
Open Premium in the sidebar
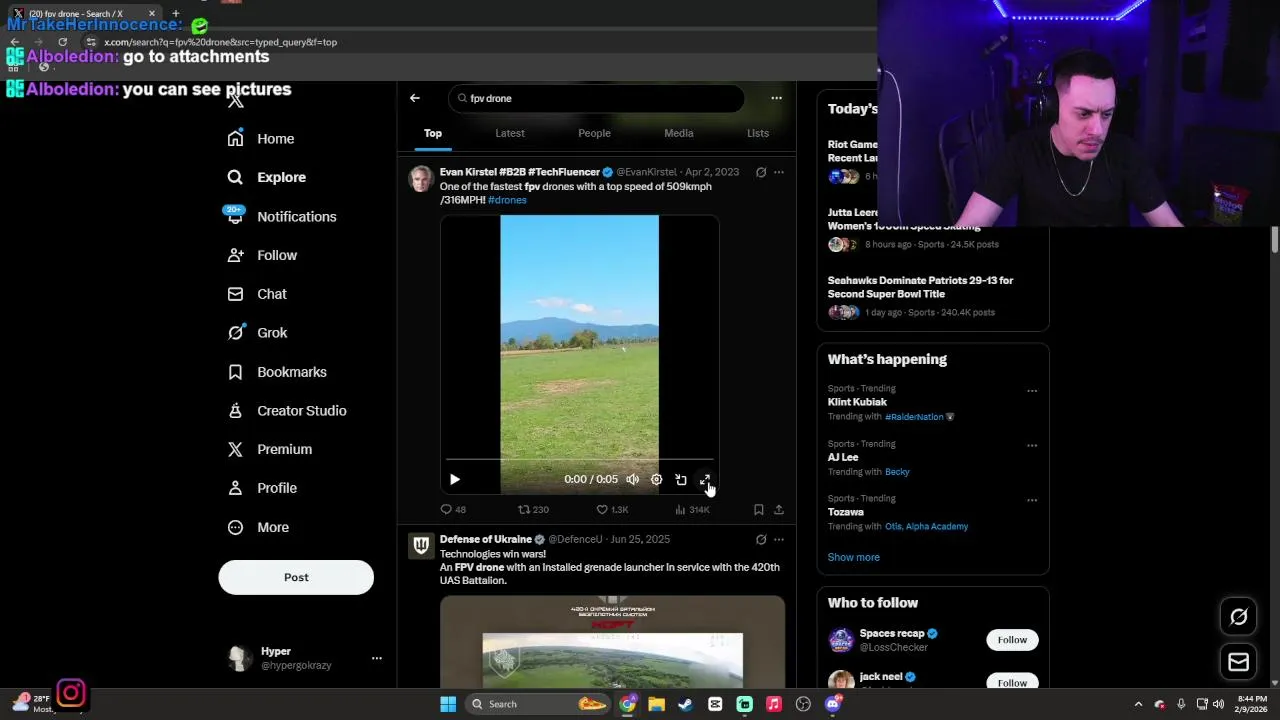pos(270,449)
